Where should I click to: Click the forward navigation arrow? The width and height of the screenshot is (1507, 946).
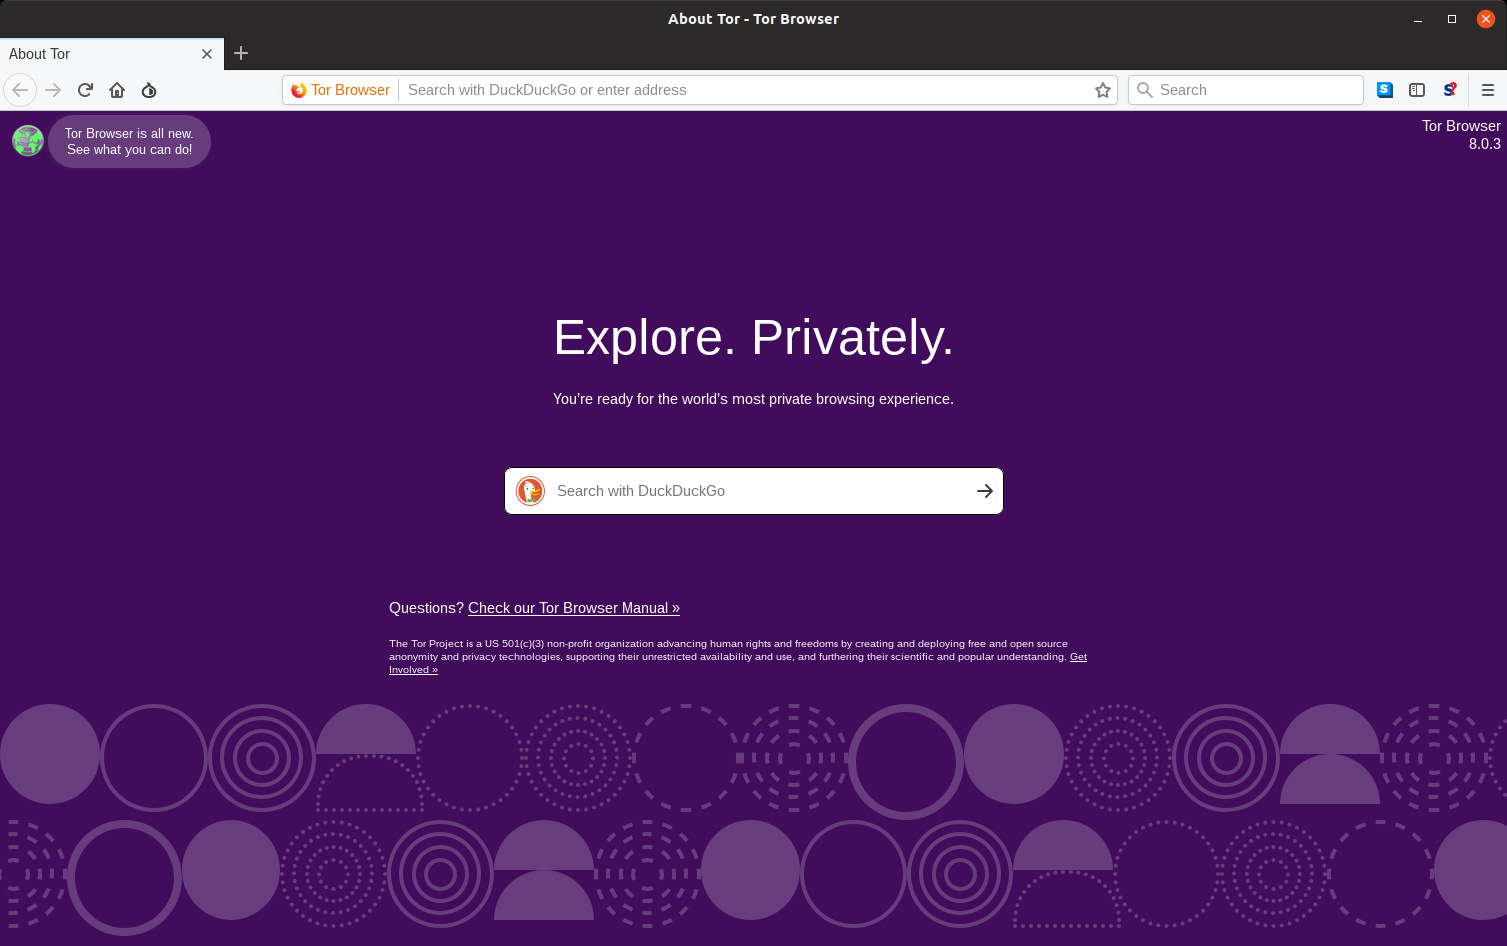(52, 90)
